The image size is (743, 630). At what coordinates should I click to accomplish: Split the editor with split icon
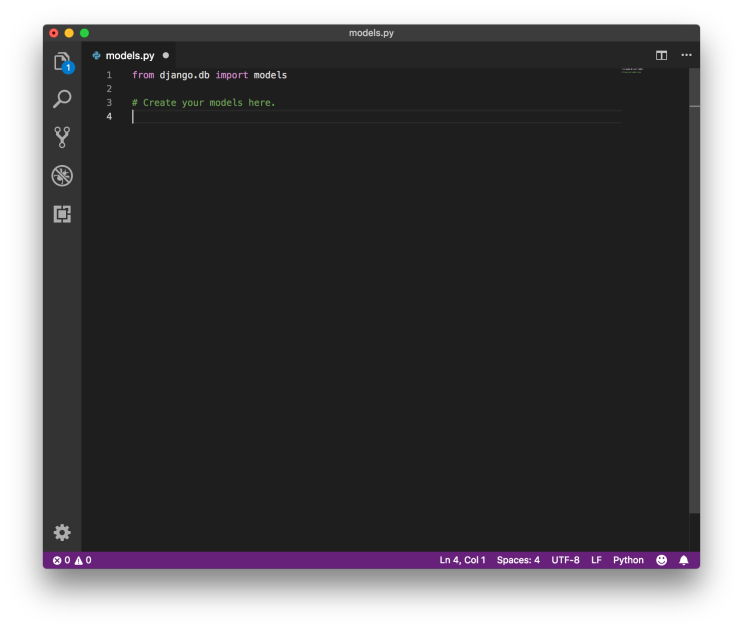[661, 55]
